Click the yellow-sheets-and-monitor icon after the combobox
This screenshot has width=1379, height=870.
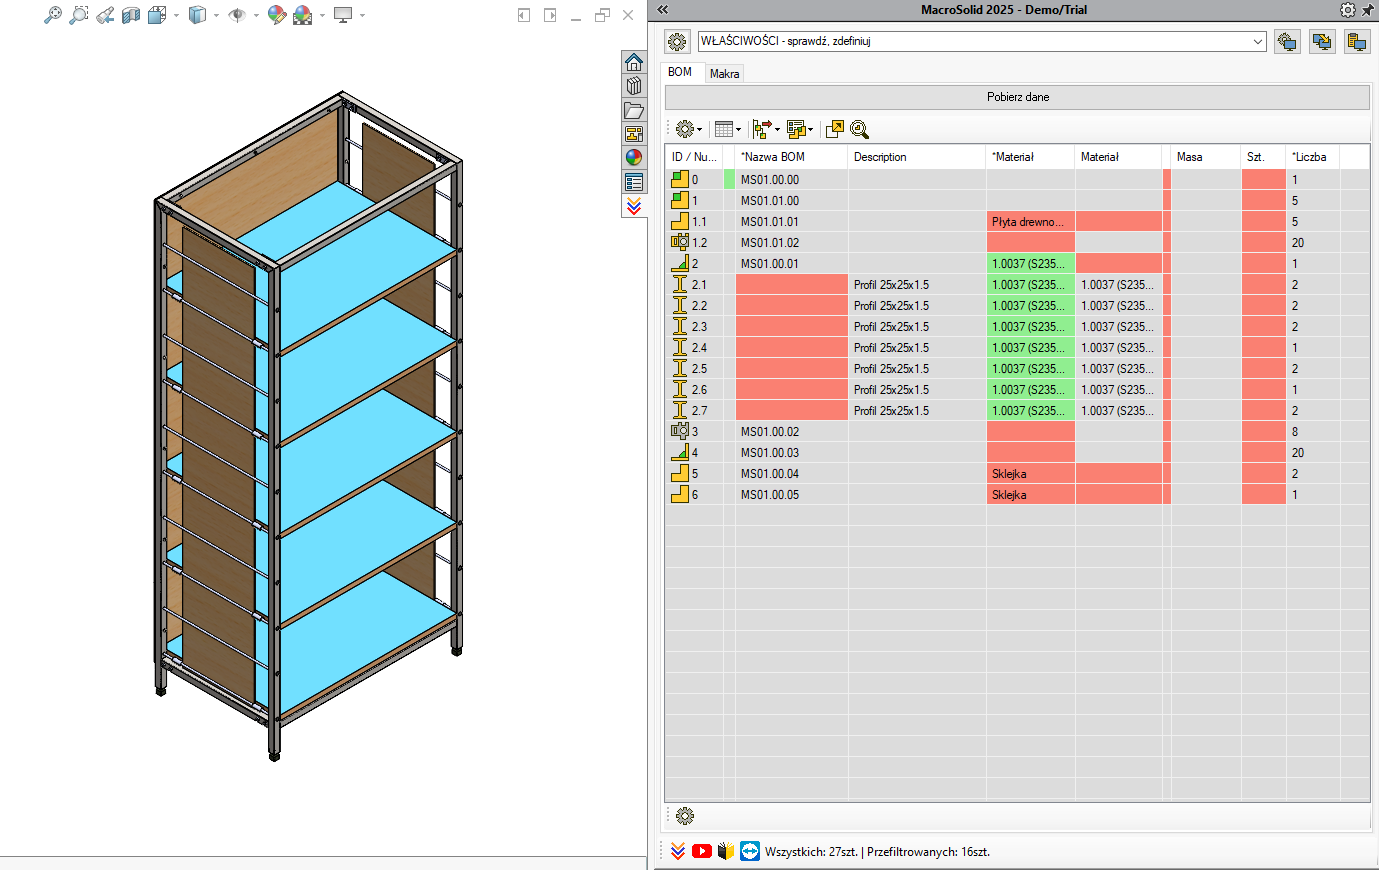coord(1322,41)
